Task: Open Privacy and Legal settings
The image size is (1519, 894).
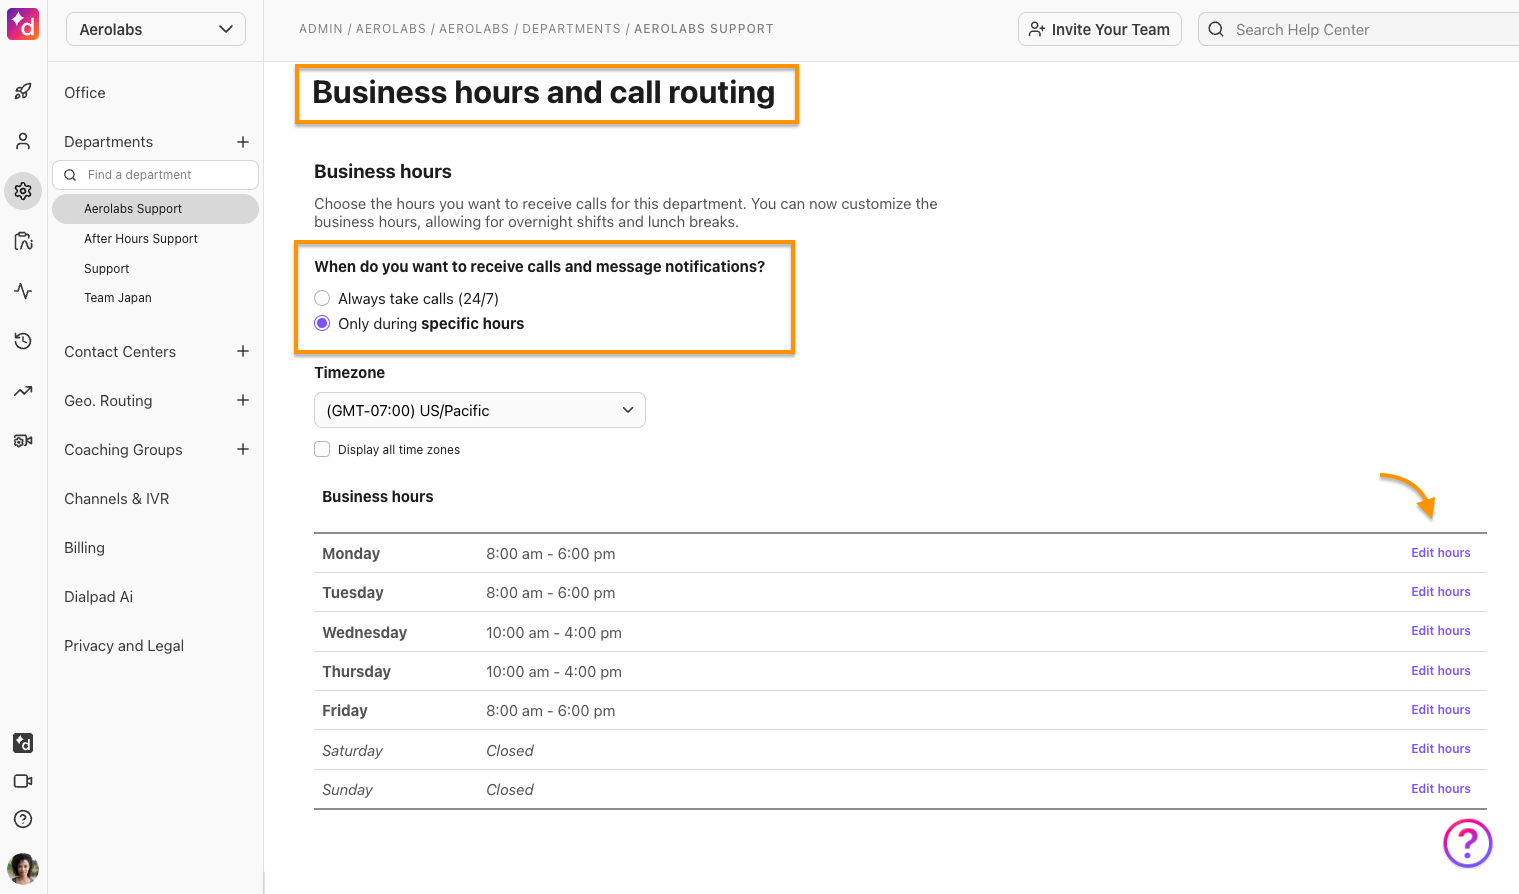Action: click(124, 645)
